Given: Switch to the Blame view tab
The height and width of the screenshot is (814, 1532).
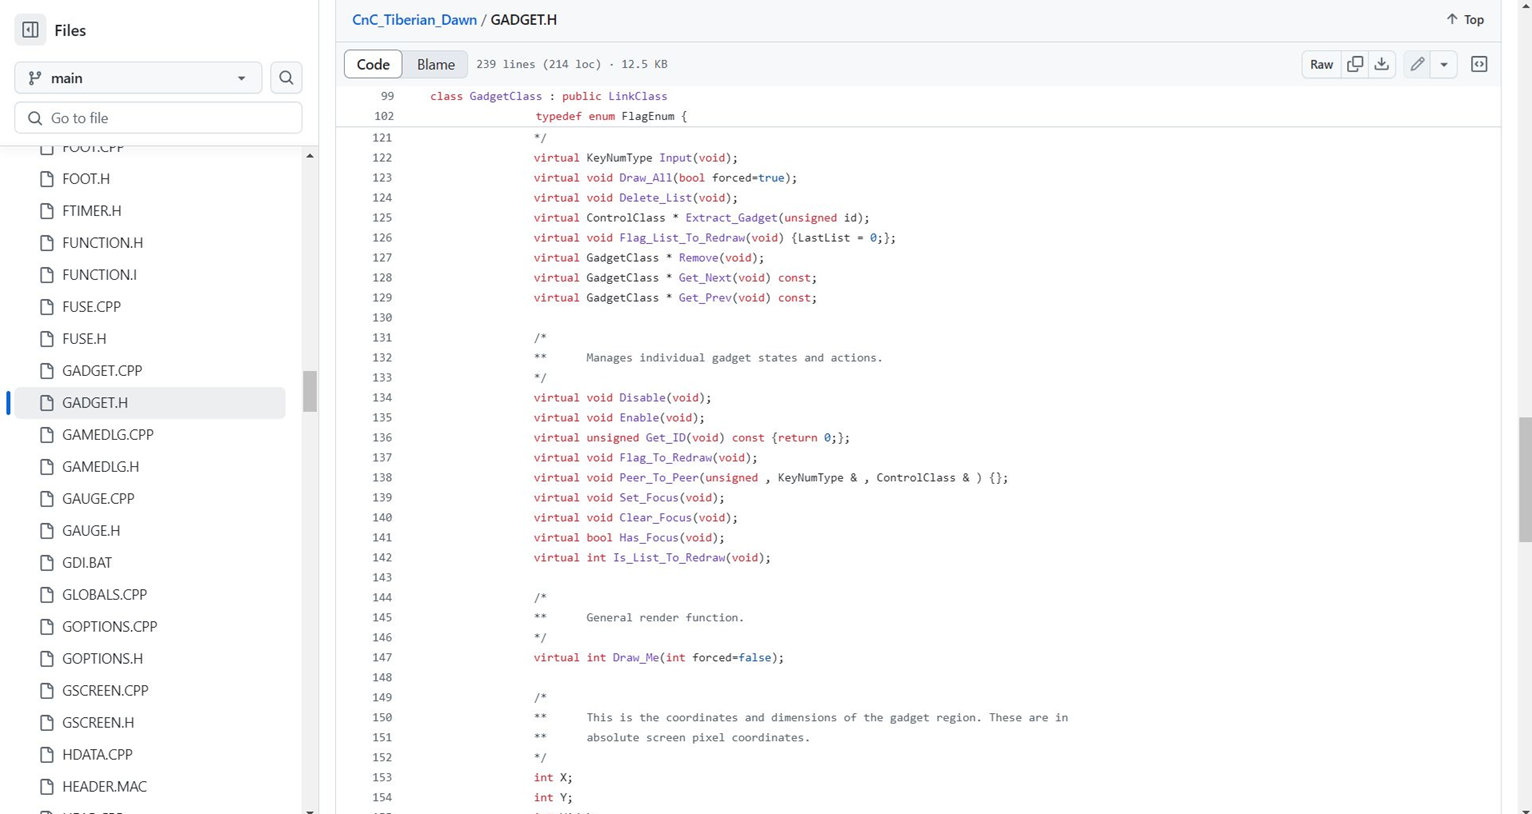Looking at the screenshot, I should pos(435,64).
